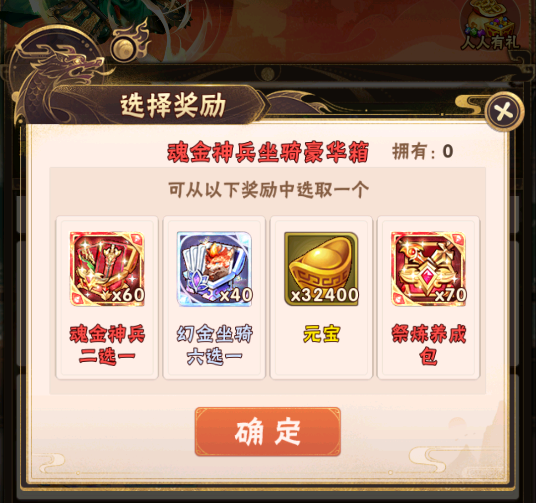
Task: Choose the gold 元宝 ingot icon
Action: (x=321, y=268)
